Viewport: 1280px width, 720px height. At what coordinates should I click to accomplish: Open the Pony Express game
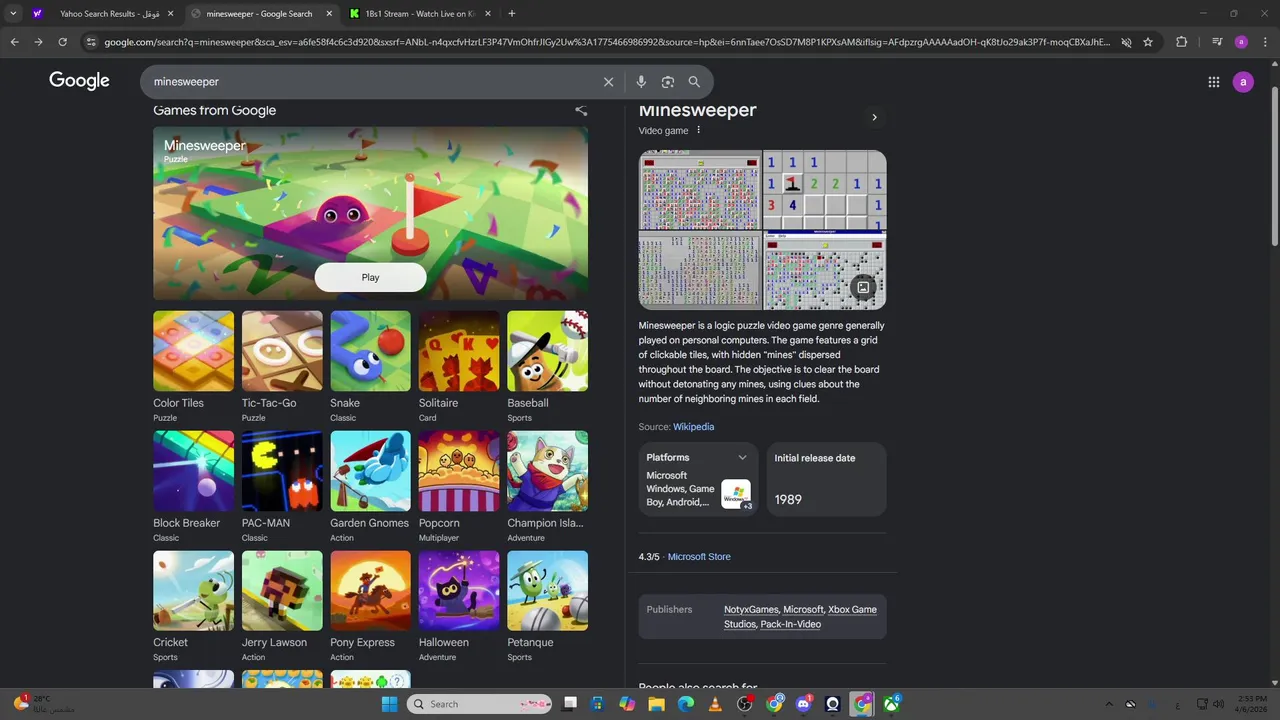[370, 591]
